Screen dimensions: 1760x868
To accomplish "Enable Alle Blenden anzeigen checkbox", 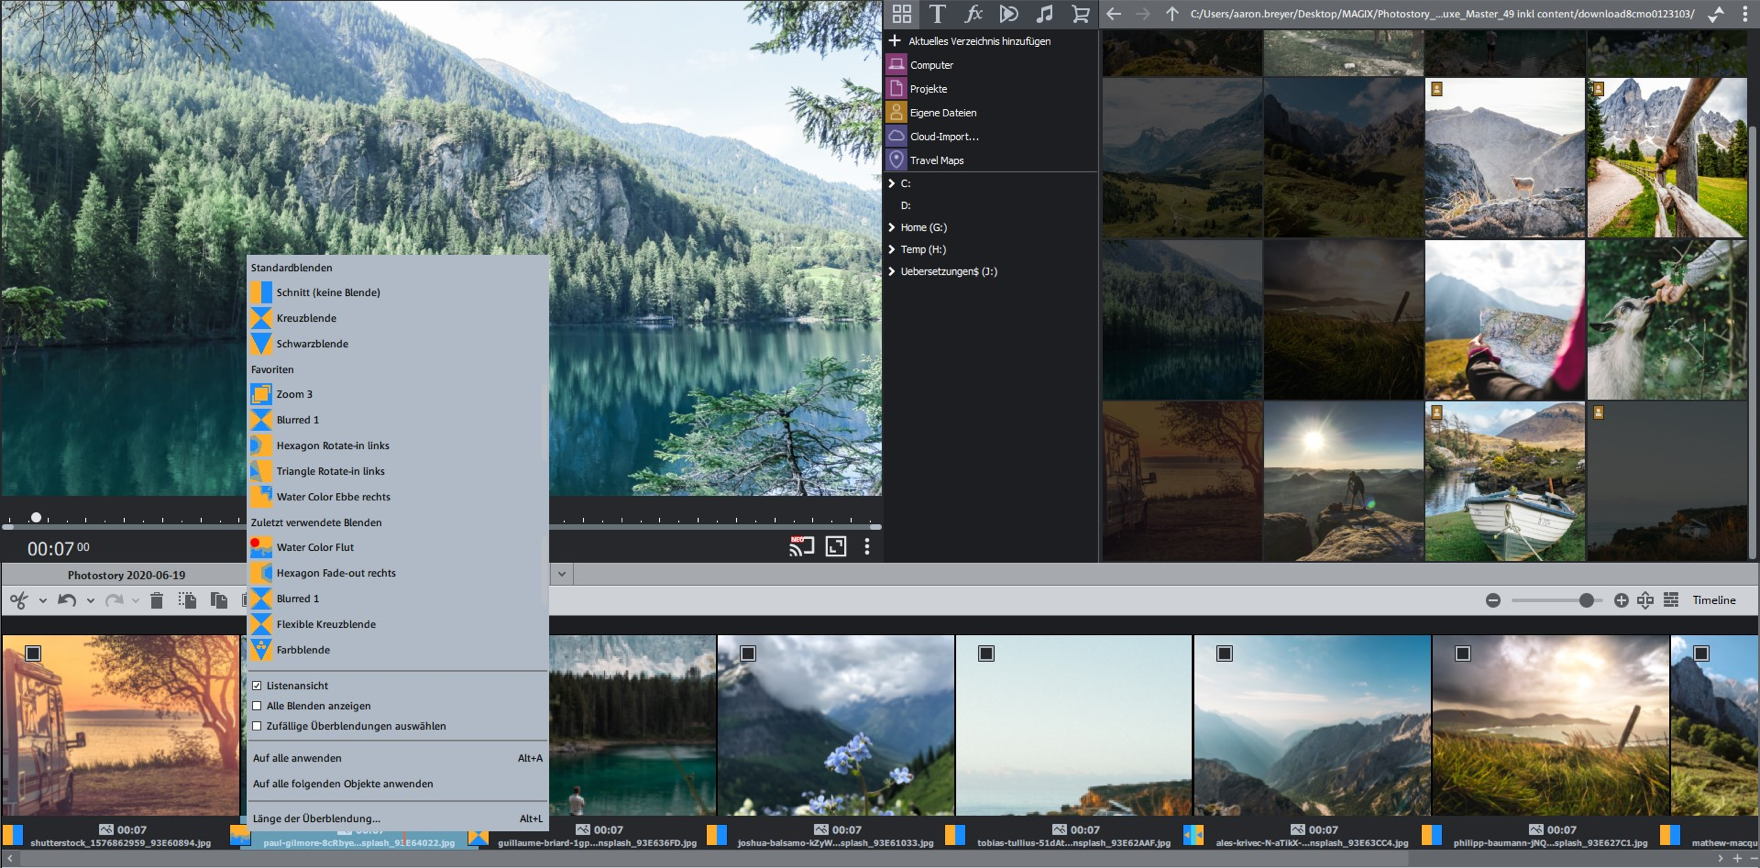I will 257,706.
